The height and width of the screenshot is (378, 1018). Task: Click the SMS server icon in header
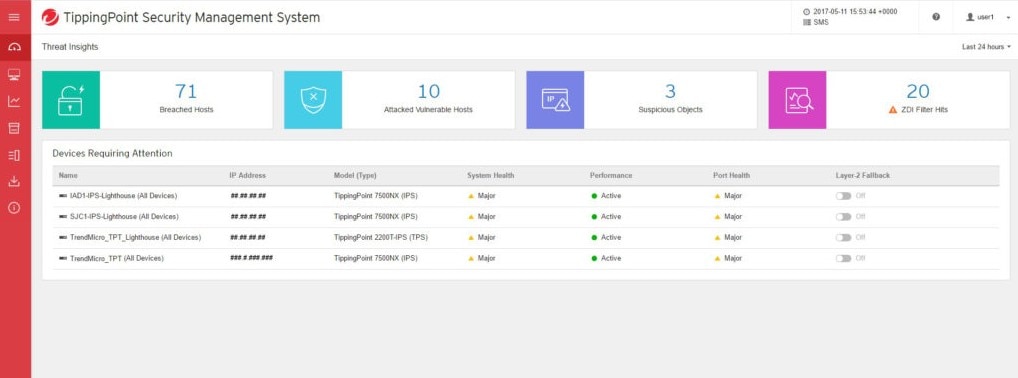point(807,22)
